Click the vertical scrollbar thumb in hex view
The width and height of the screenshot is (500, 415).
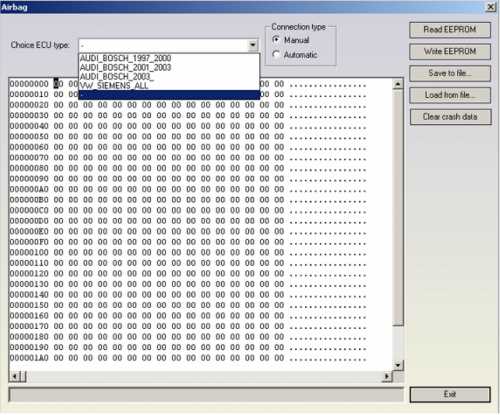[x=397, y=207]
